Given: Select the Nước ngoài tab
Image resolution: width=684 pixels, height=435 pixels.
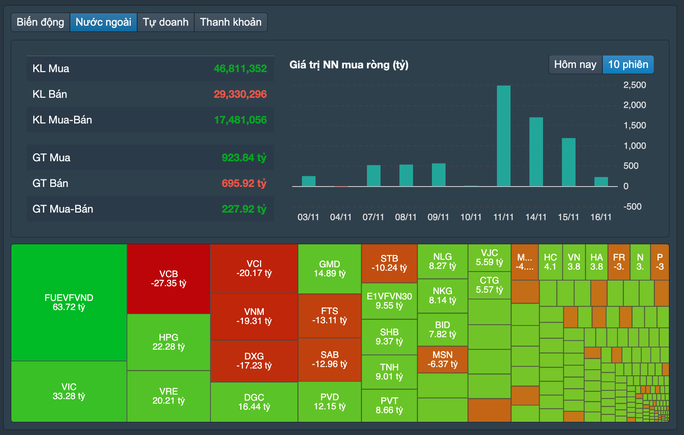Looking at the screenshot, I should click(x=103, y=21).
